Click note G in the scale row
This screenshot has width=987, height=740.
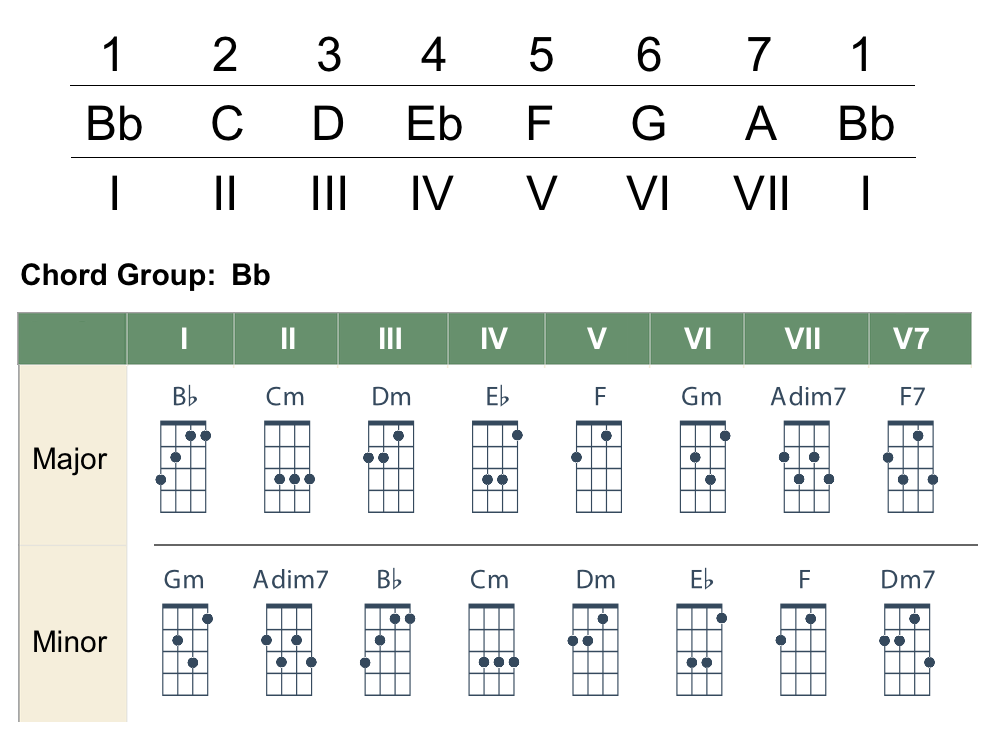tap(649, 125)
